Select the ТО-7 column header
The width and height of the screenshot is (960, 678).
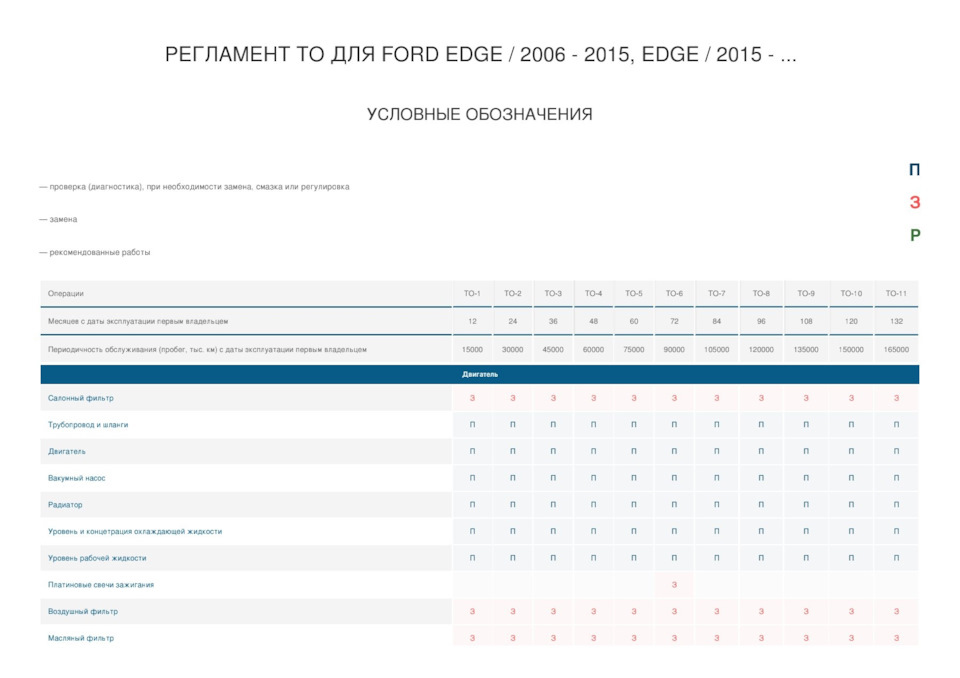click(x=716, y=293)
